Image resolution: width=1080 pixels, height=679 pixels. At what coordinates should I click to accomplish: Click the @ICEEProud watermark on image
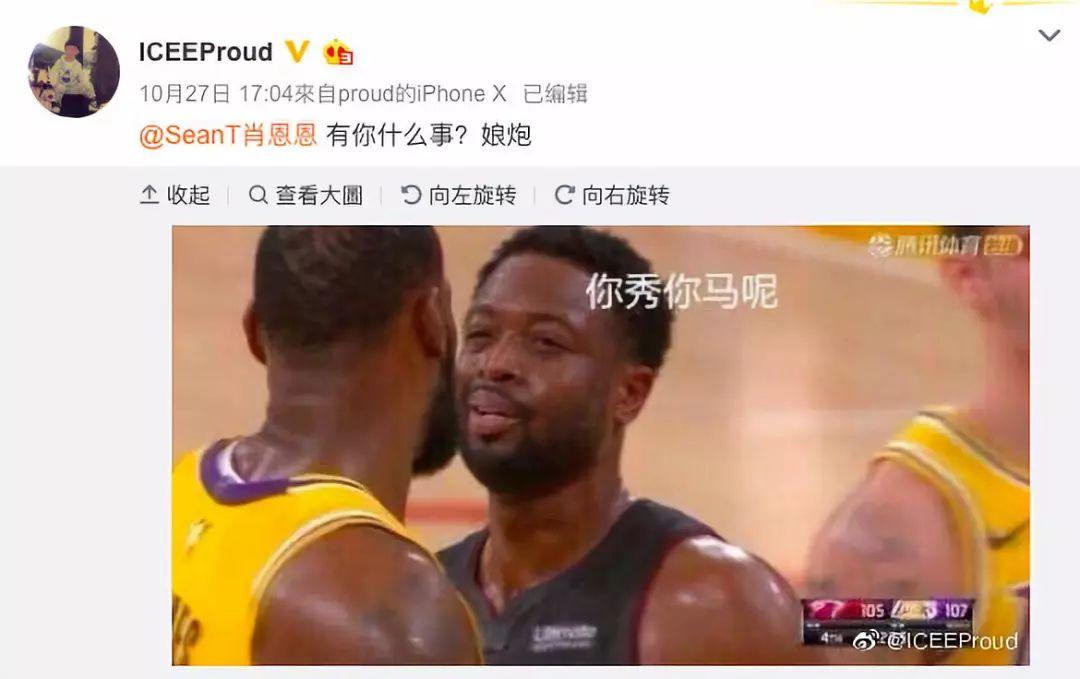(937, 640)
